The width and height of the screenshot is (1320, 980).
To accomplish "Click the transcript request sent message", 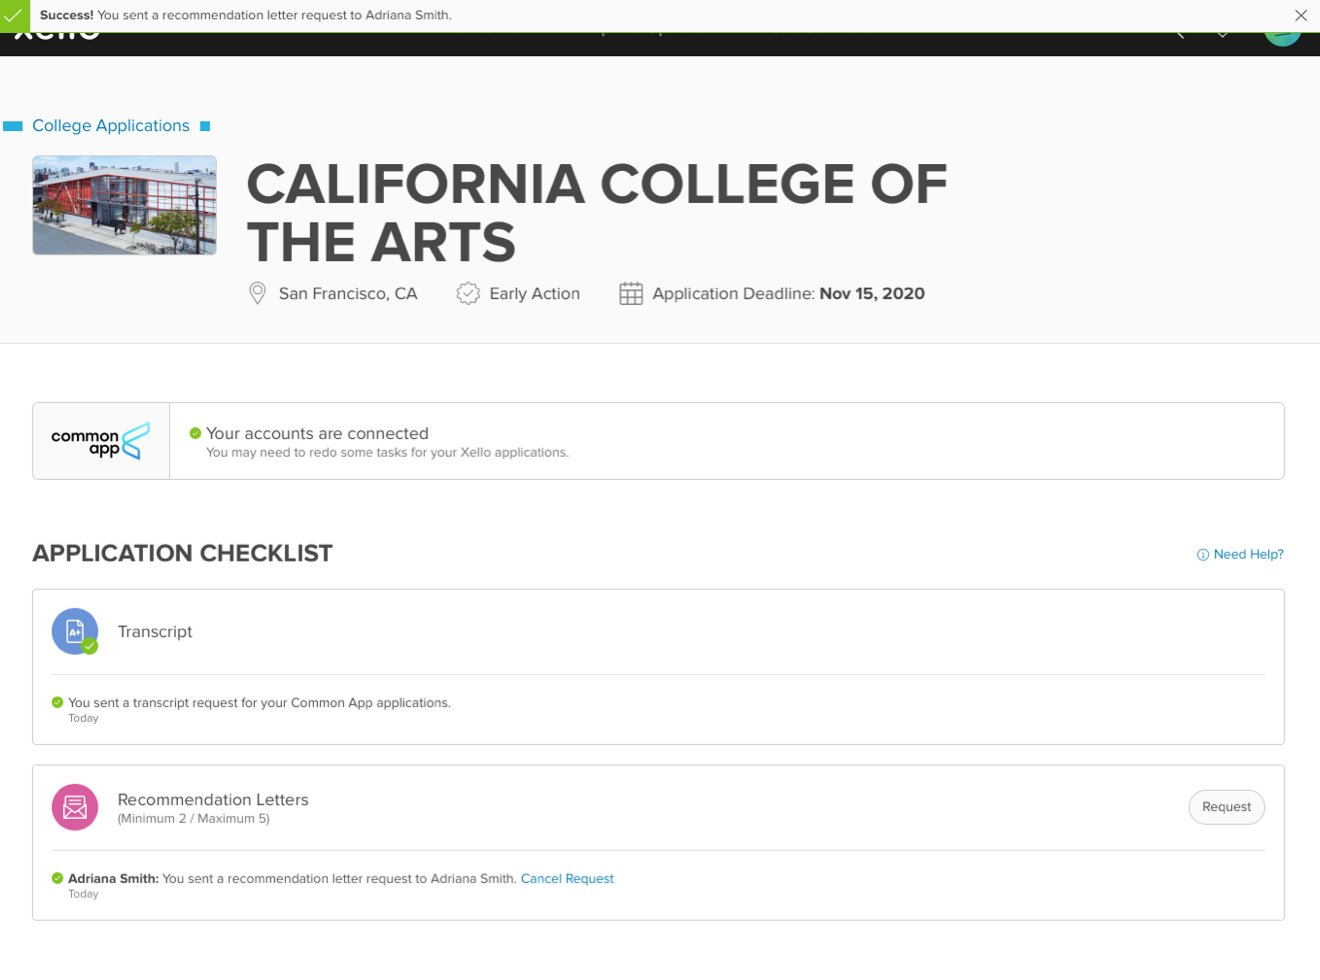I will pyautogui.click(x=259, y=702).
